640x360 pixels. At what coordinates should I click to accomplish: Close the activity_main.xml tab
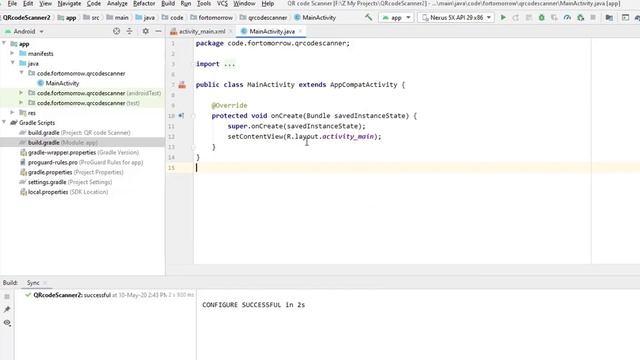(x=231, y=31)
